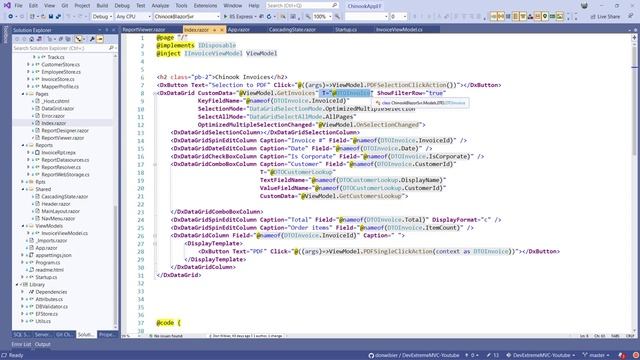The width and height of the screenshot is (640, 360).
Task: Toggle the Solution Explorer pending changes filter
Action: [x=50, y=39]
